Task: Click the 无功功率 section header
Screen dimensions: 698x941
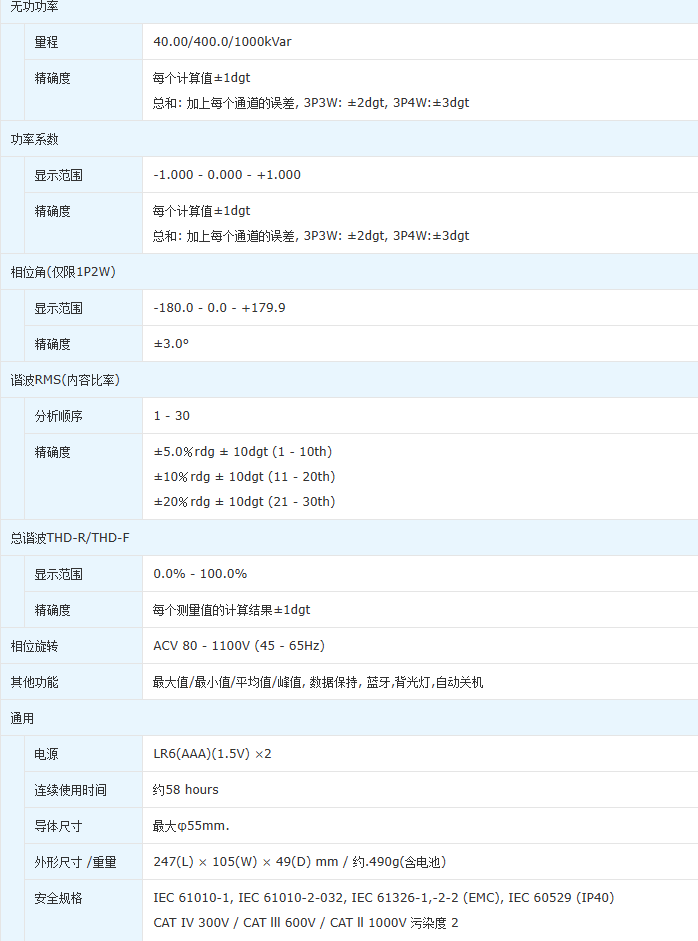Action: (x=34, y=6)
